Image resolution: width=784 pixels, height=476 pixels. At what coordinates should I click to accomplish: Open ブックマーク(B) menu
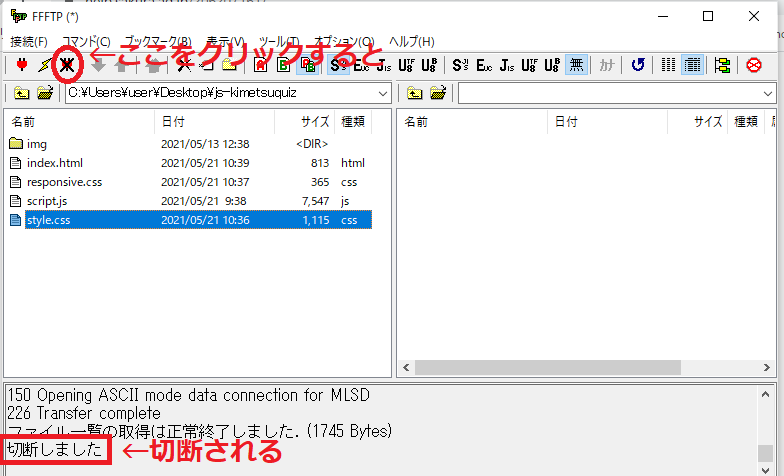pos(158,42)
